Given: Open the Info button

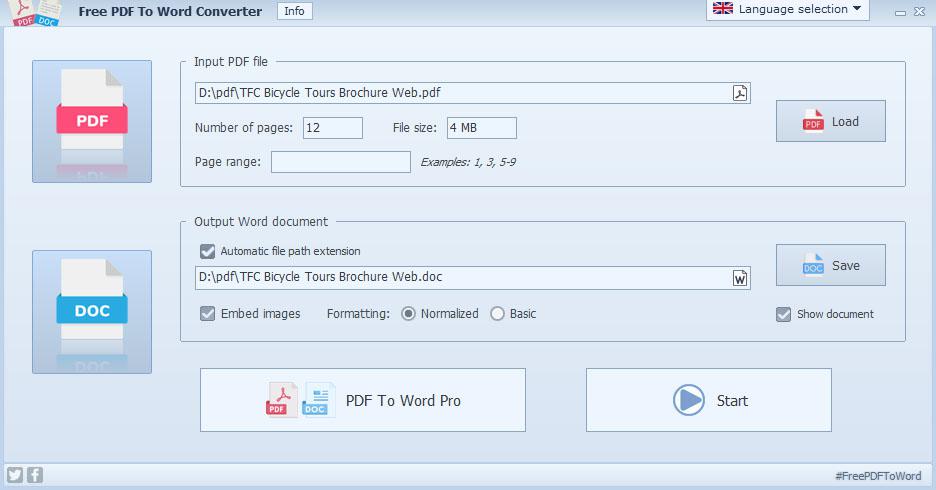Looking at the screenshot, I should [x=294, y=11].
